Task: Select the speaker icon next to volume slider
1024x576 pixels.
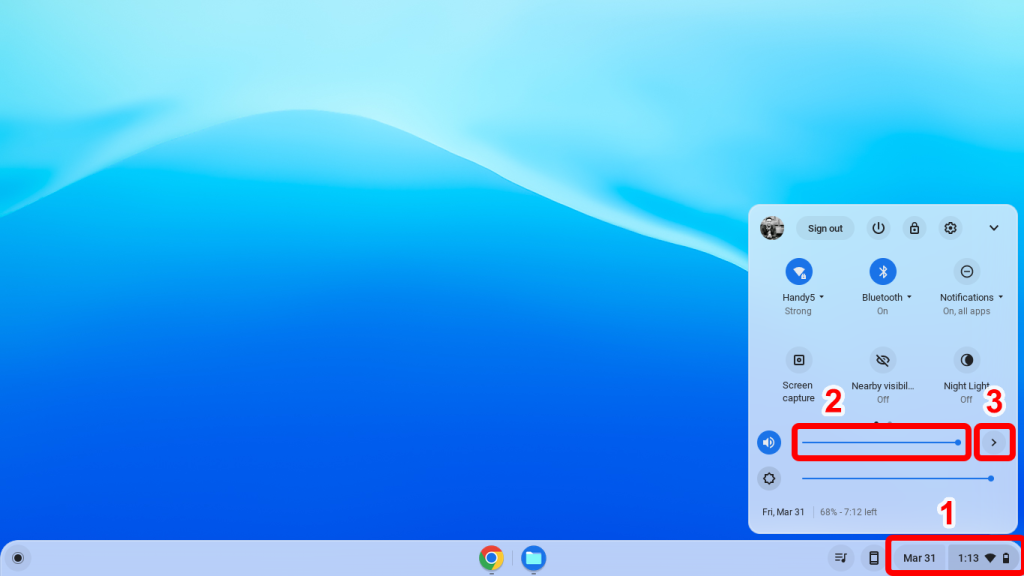Action: (769, 442)
